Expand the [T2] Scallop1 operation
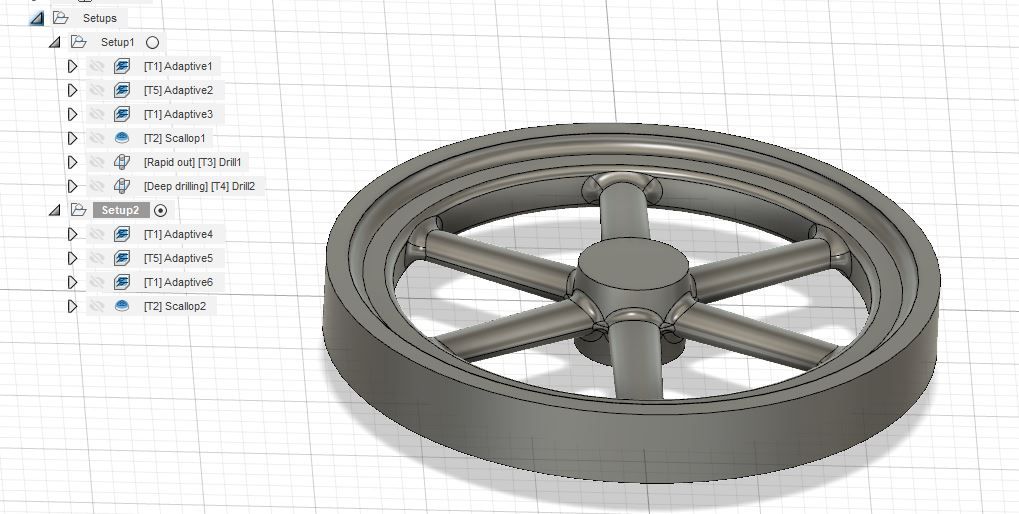The width and height of the screenshot is (1019, 514). [72, 138]
